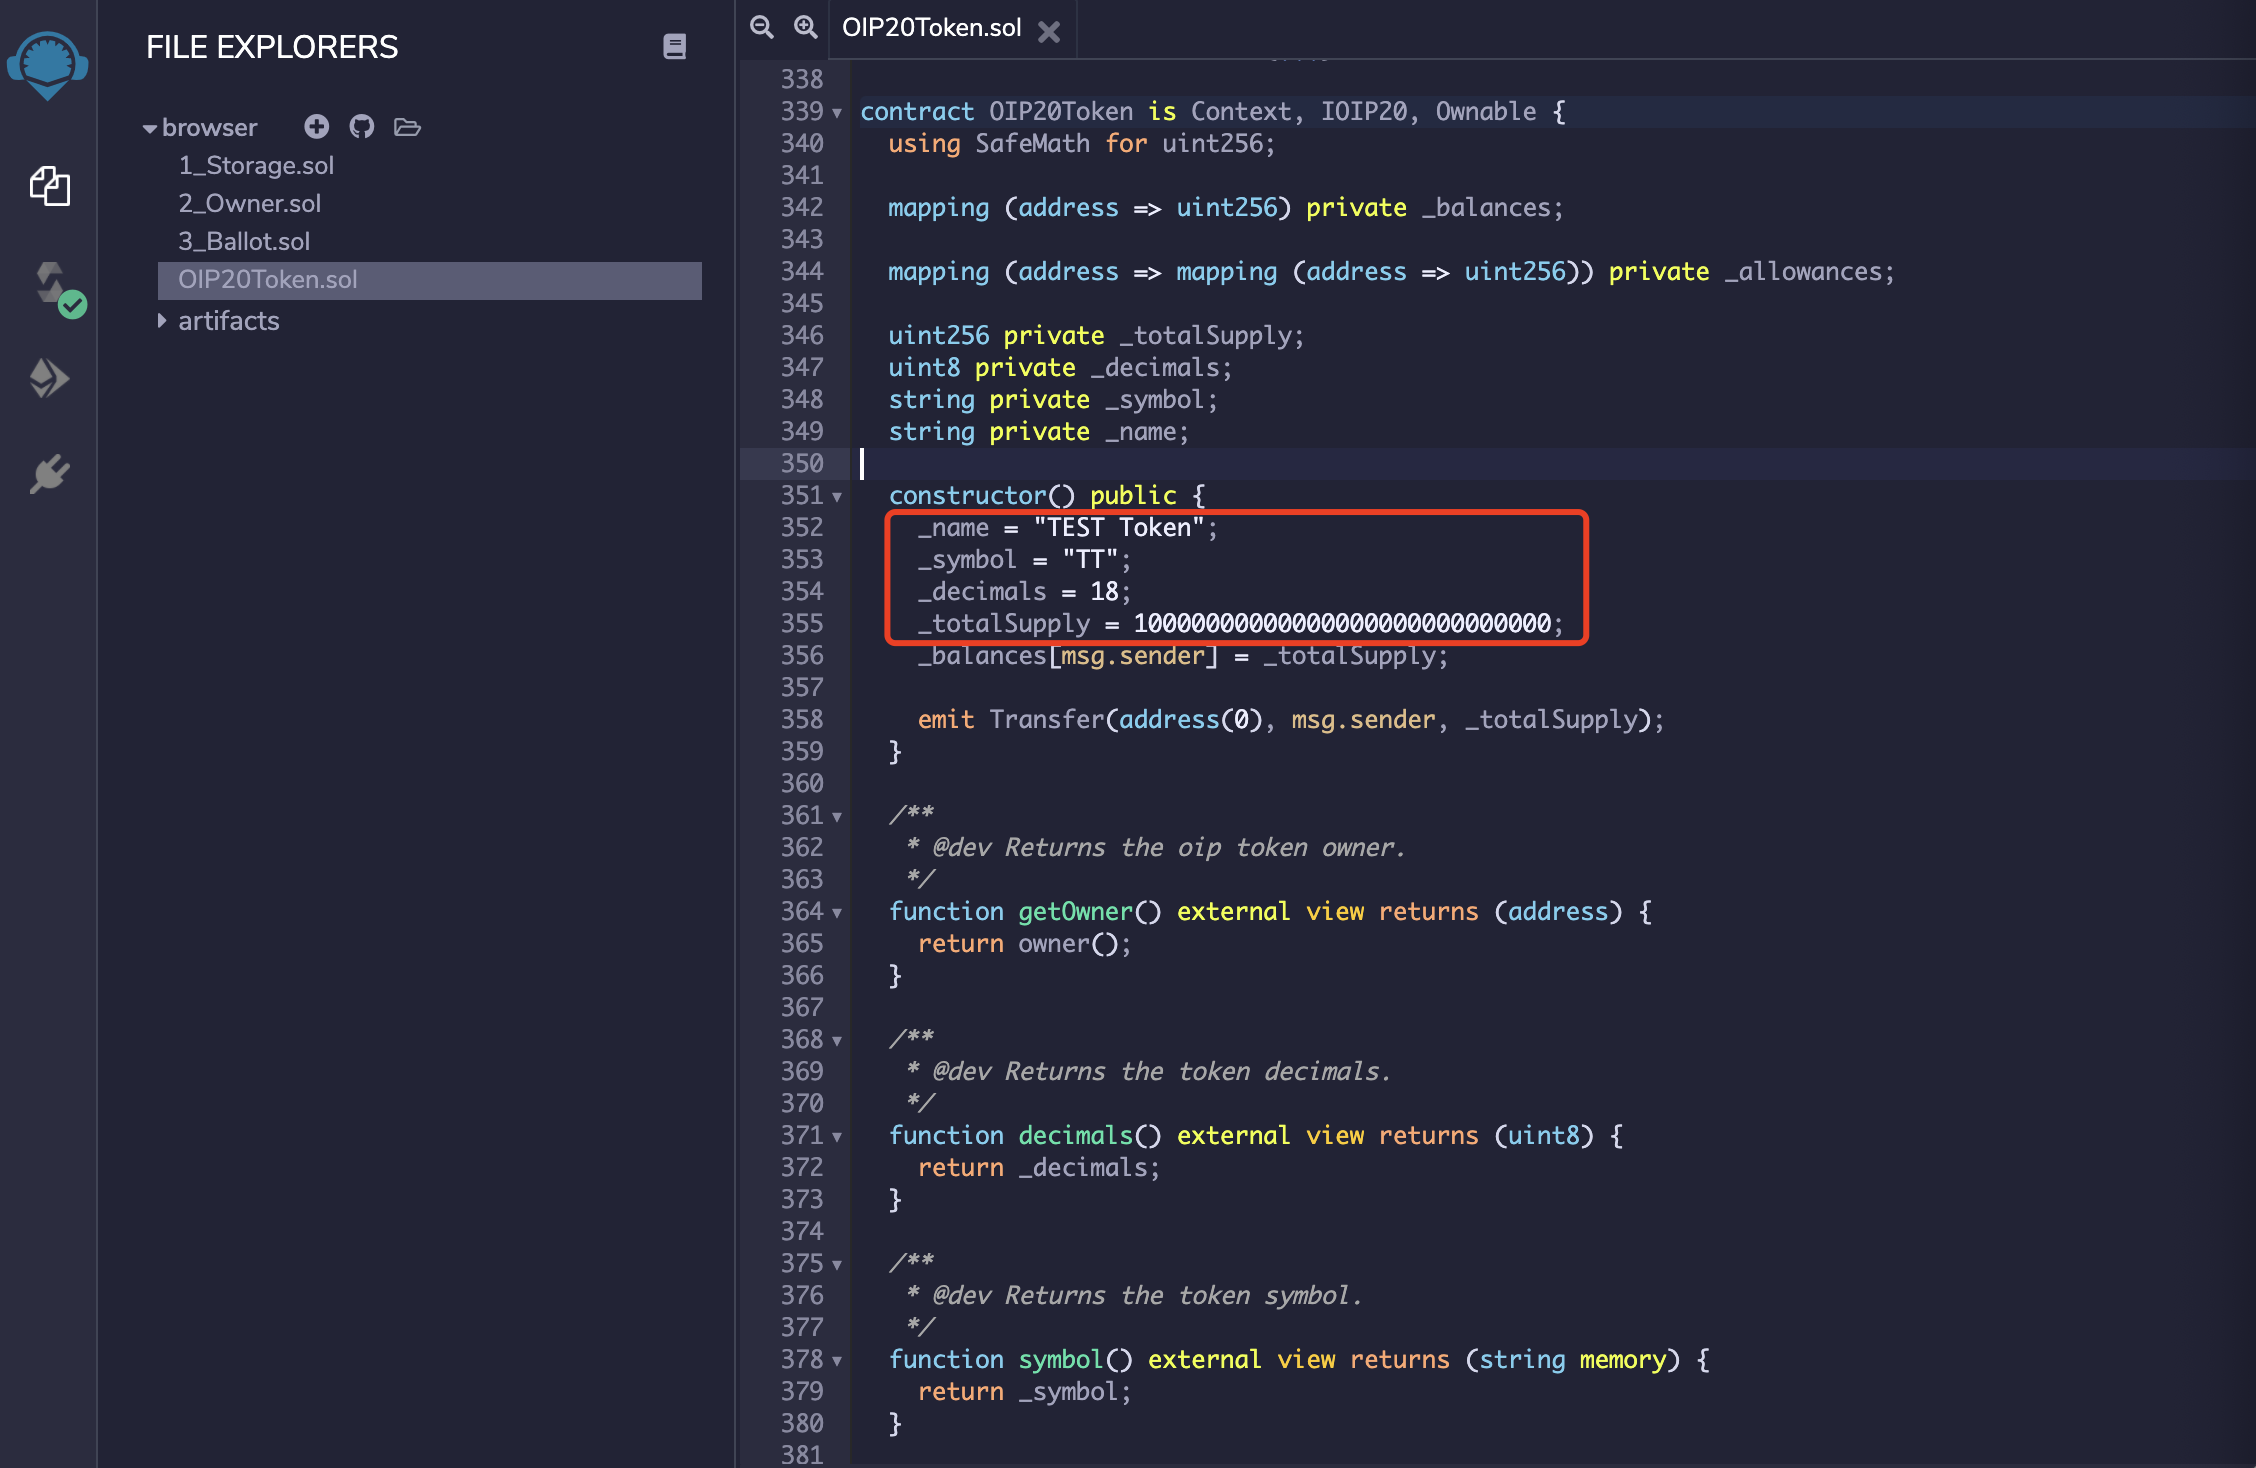Zoom in editor font size
The image size is (2256, 1468).
tap(805, 27)
